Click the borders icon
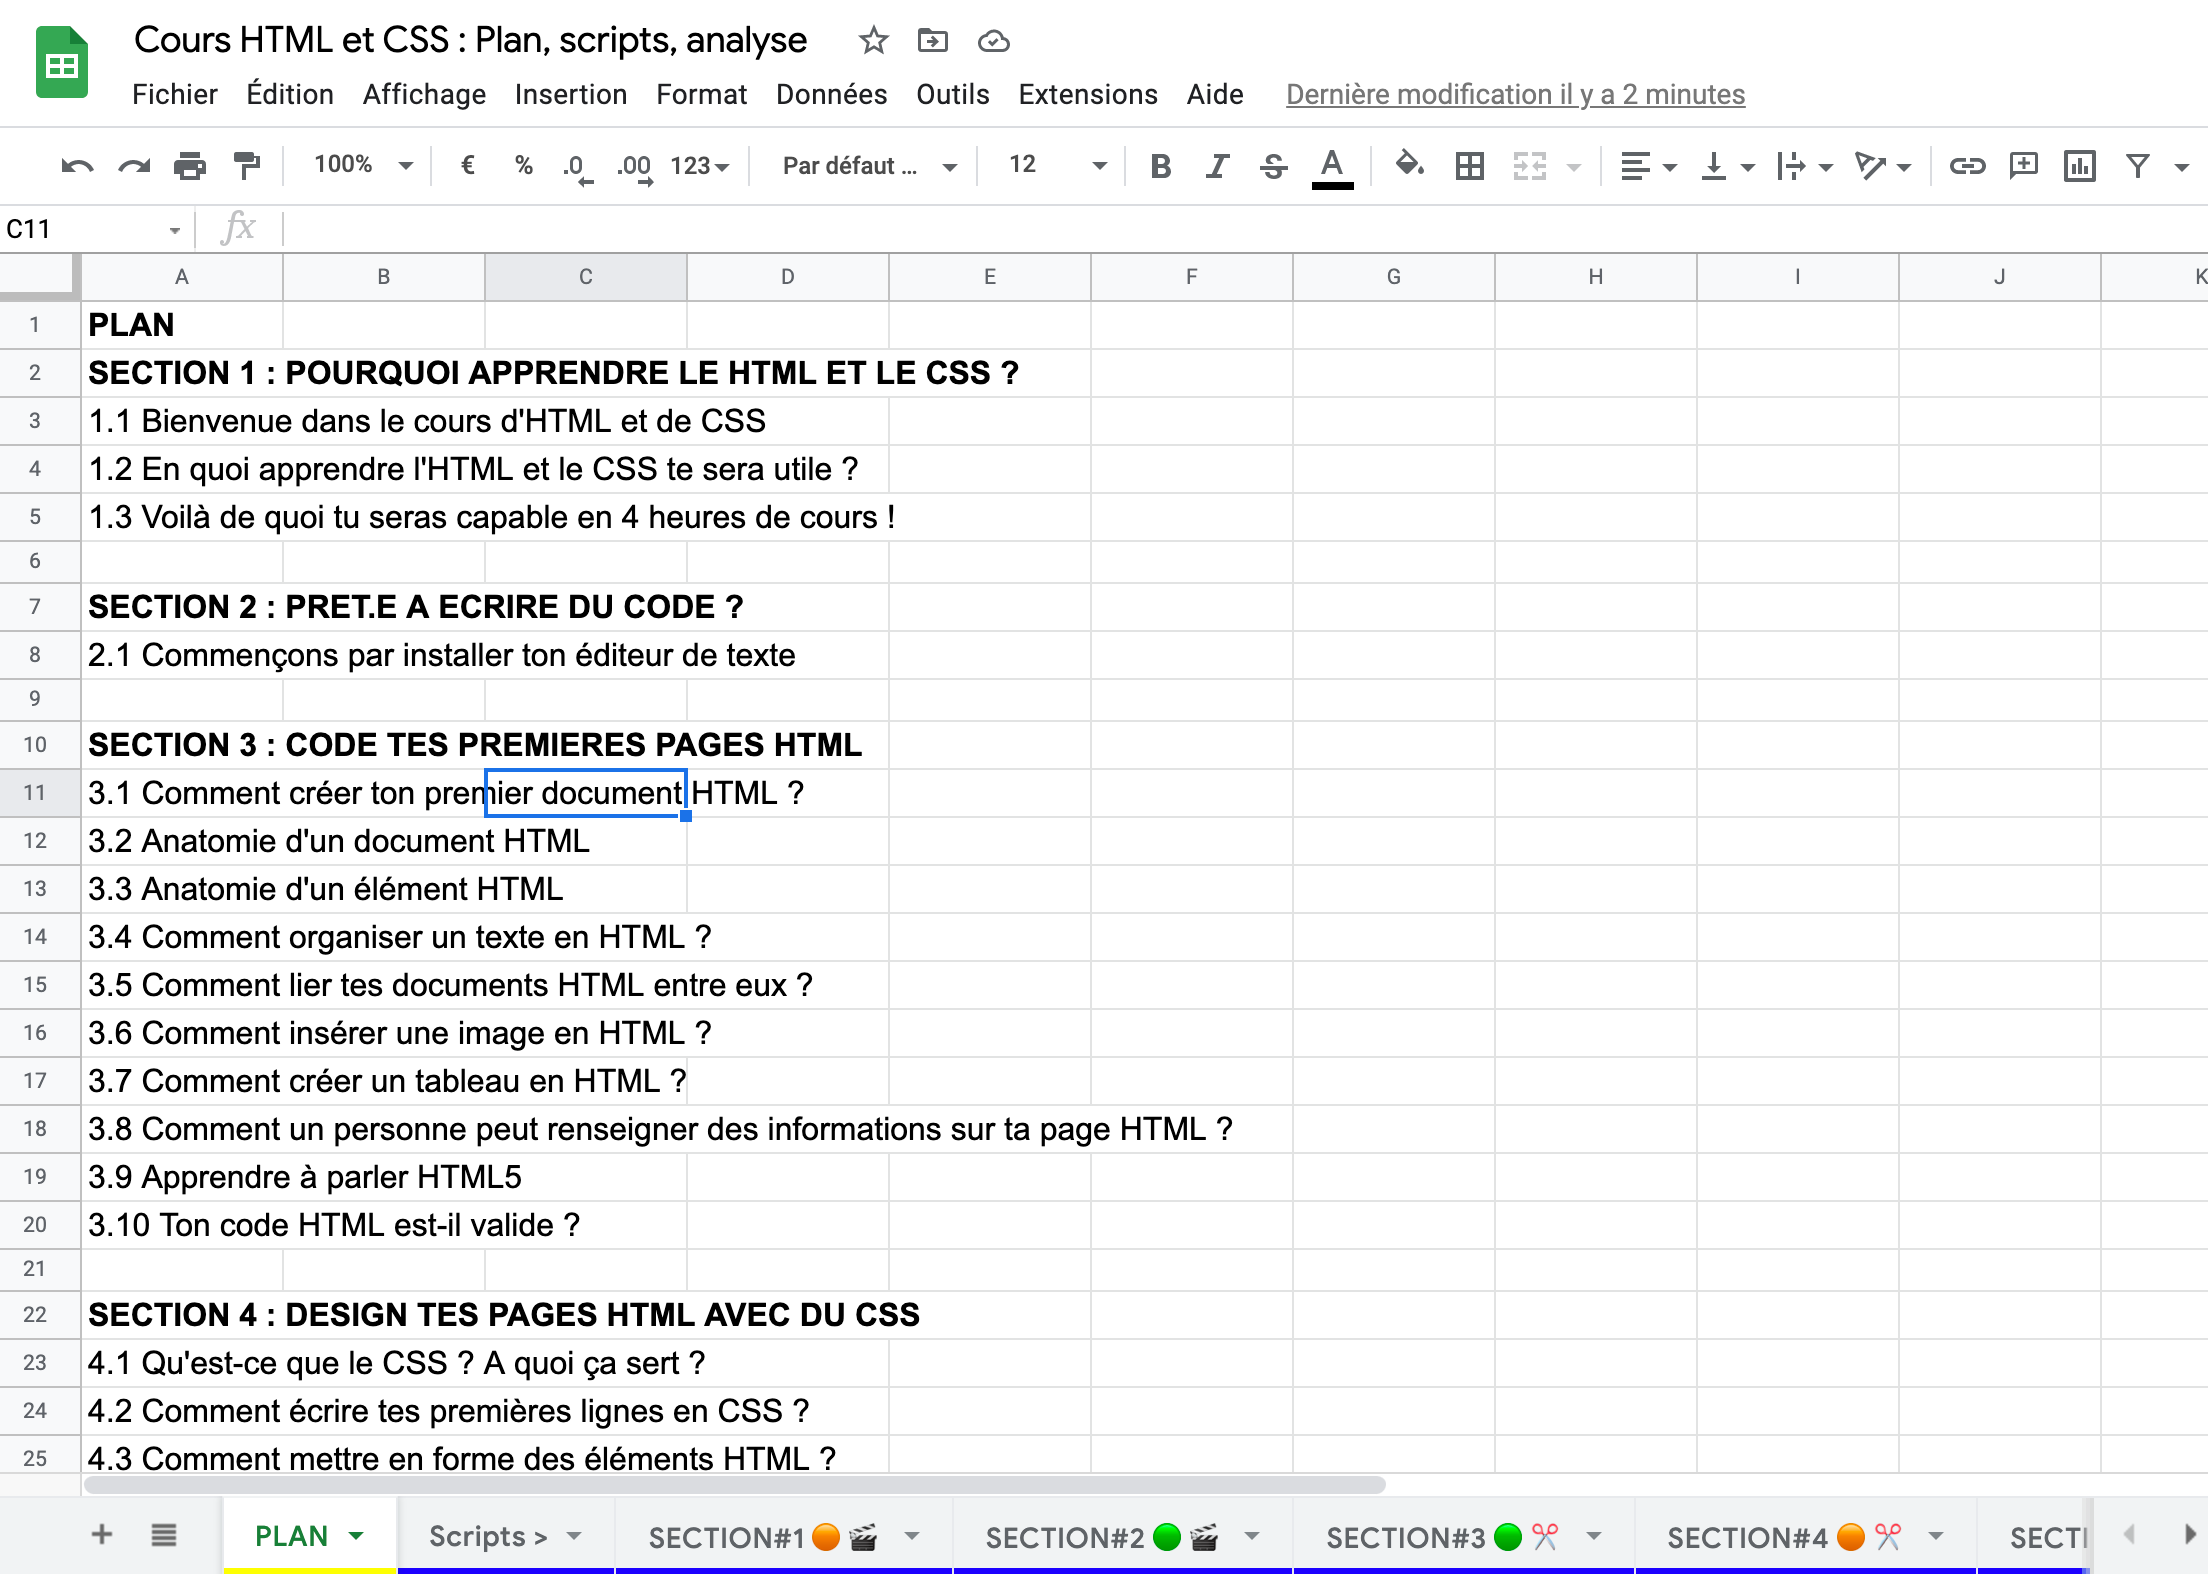 1469,166
